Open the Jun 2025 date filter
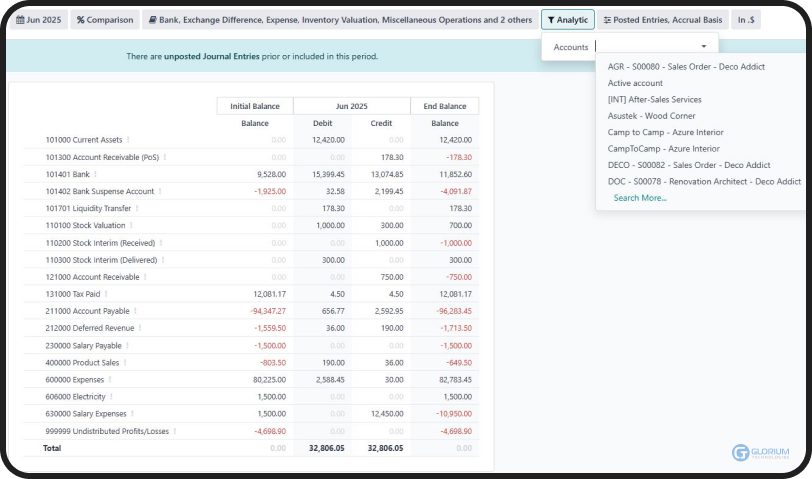The width and height of the screenshot is (812, 479). (x=38, y=20)
